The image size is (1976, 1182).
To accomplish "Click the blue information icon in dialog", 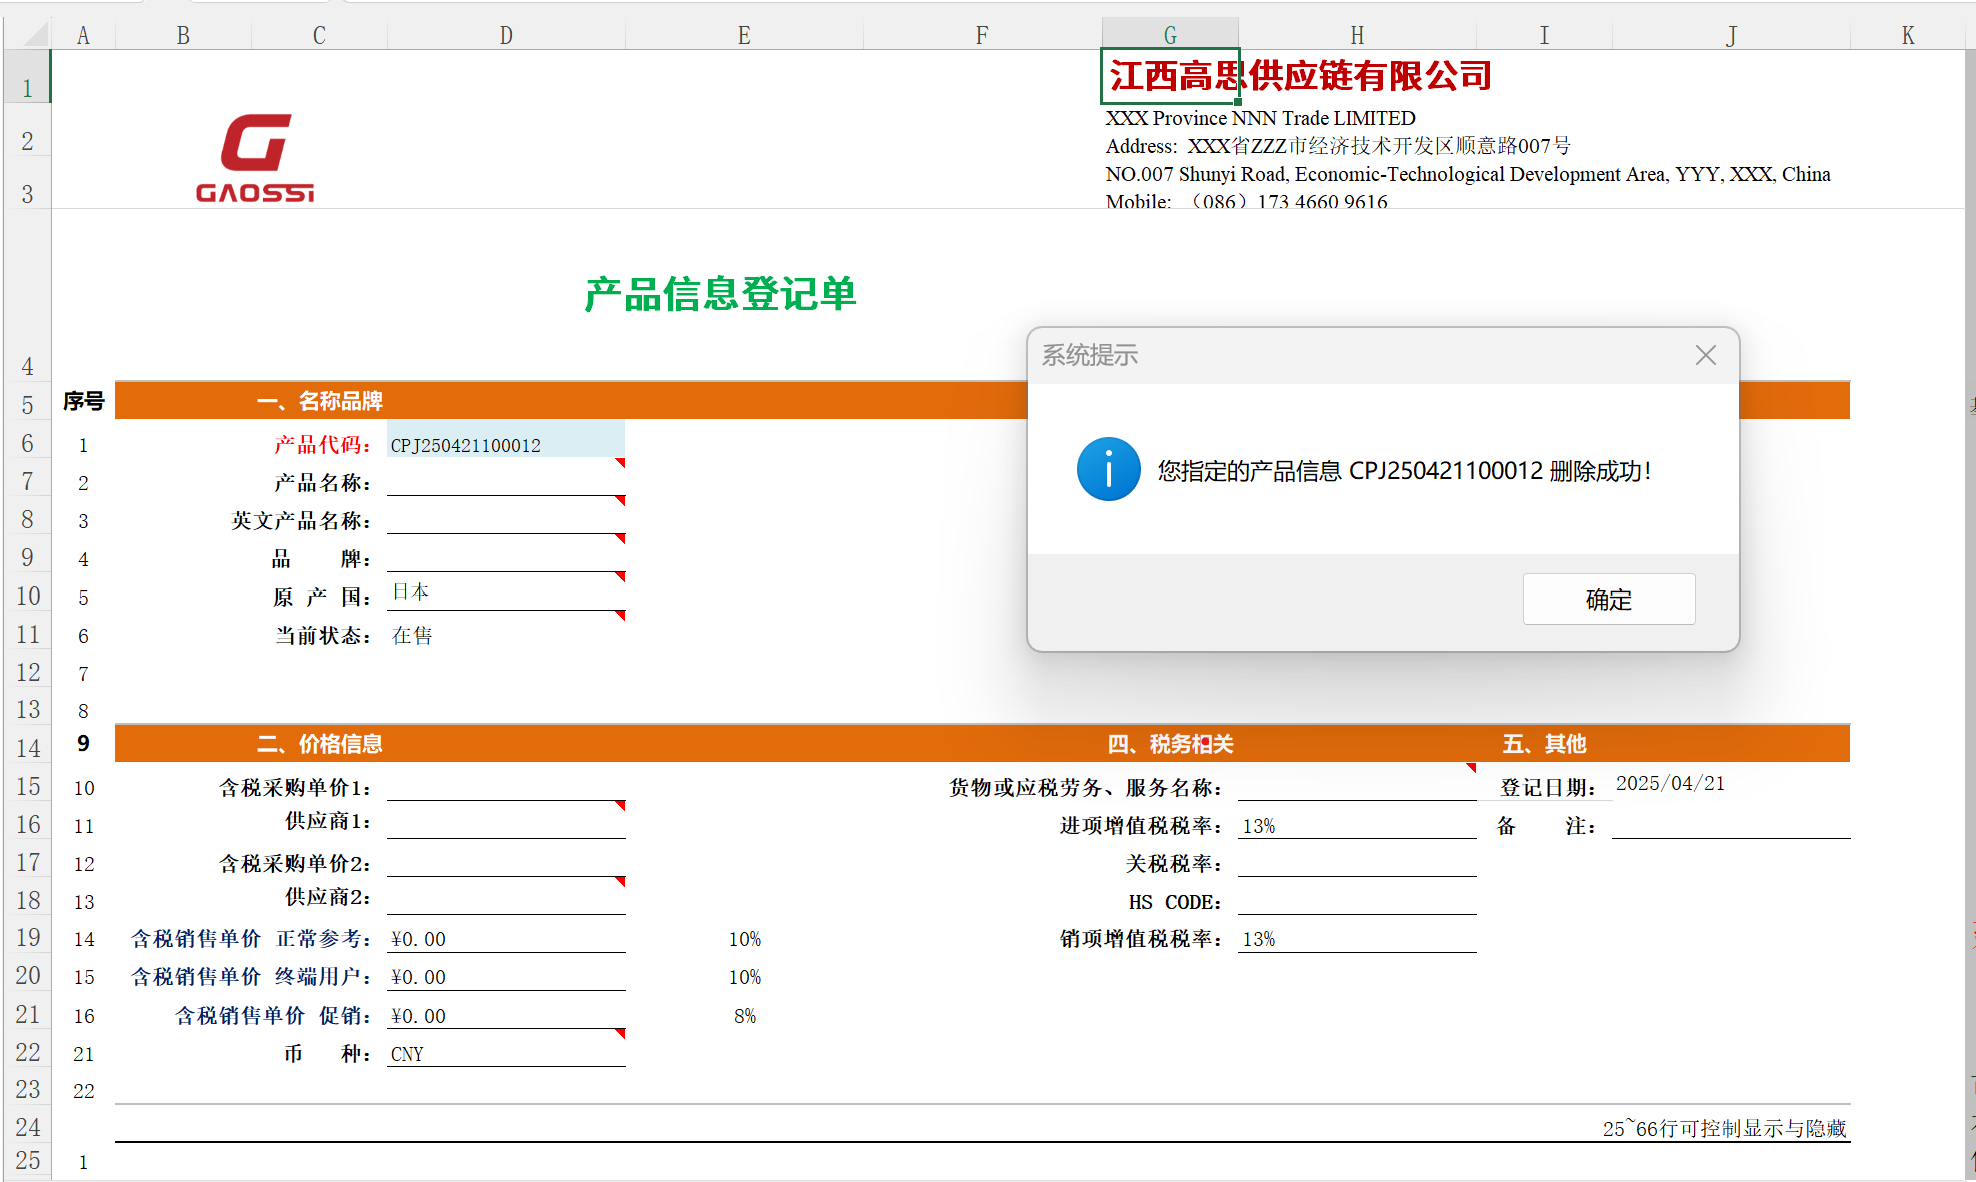I will click(1108, 469).
